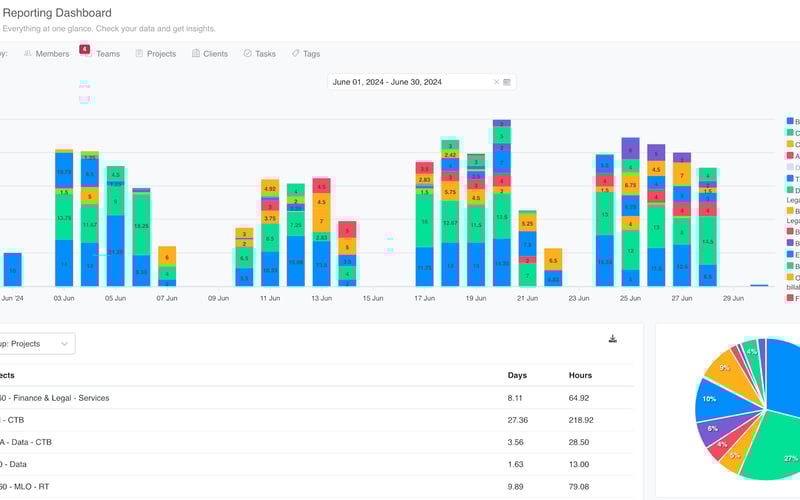Click the 28.50 hours value

pyautogui.click(x=579, y=442)
